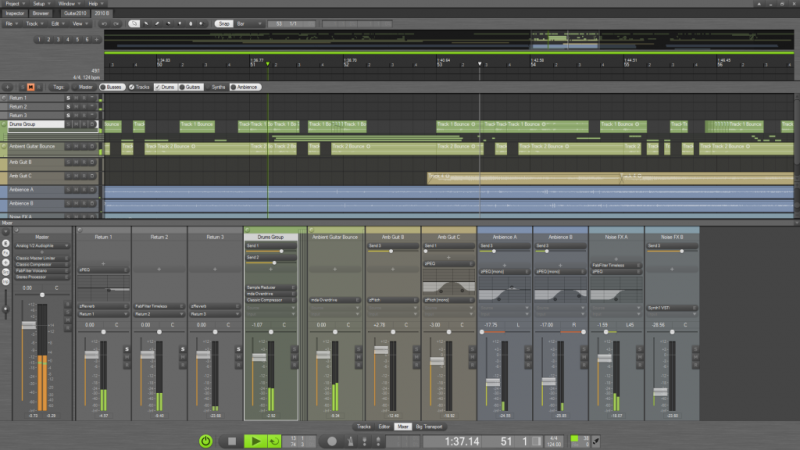Open Return 3 bus dropdown in mixer
The height and width of the screenshot is (450, 800).
[215, 314]
